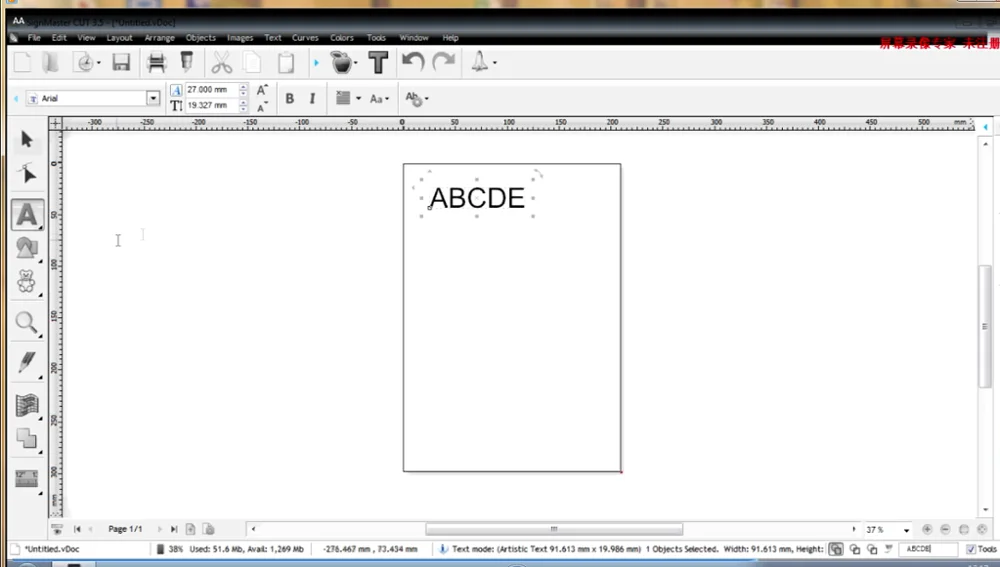This screenshot has height=567, width=1000.
Task: Click the Save floppy disk icon
Action: point(121,63)
